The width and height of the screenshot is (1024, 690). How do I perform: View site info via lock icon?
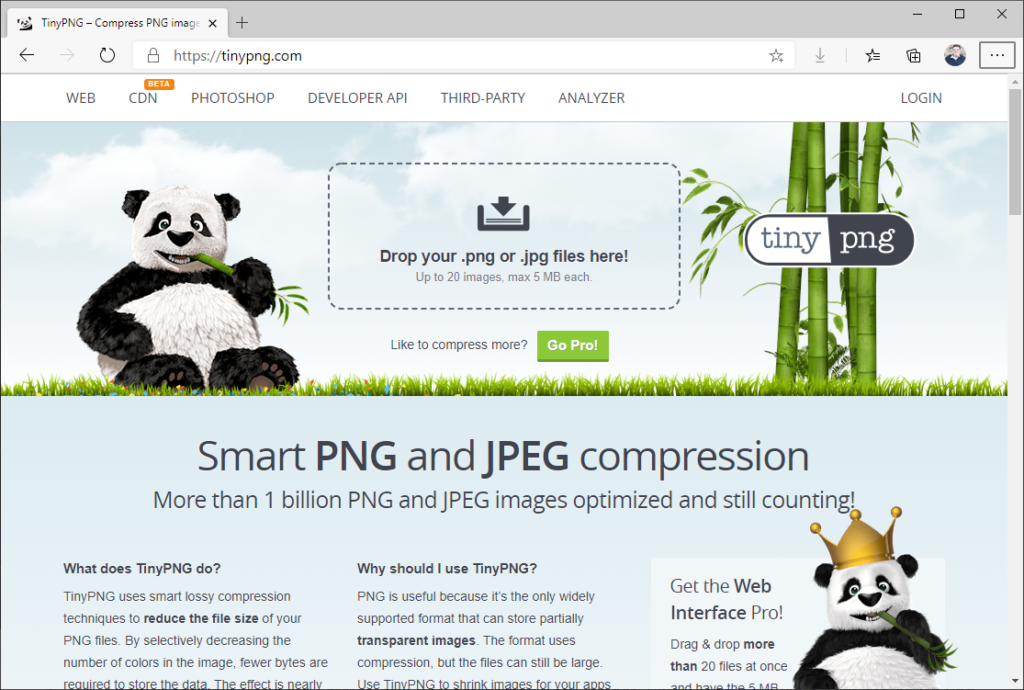click(x=153, y=55)
